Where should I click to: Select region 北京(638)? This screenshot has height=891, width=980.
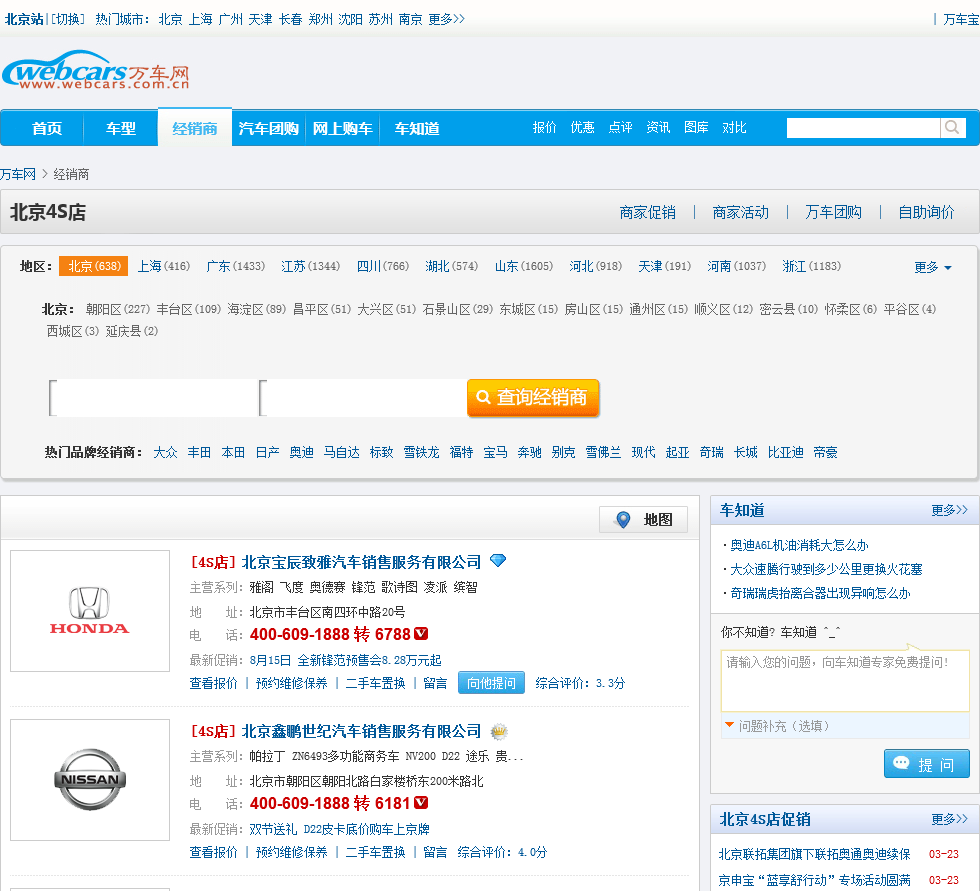94,266
